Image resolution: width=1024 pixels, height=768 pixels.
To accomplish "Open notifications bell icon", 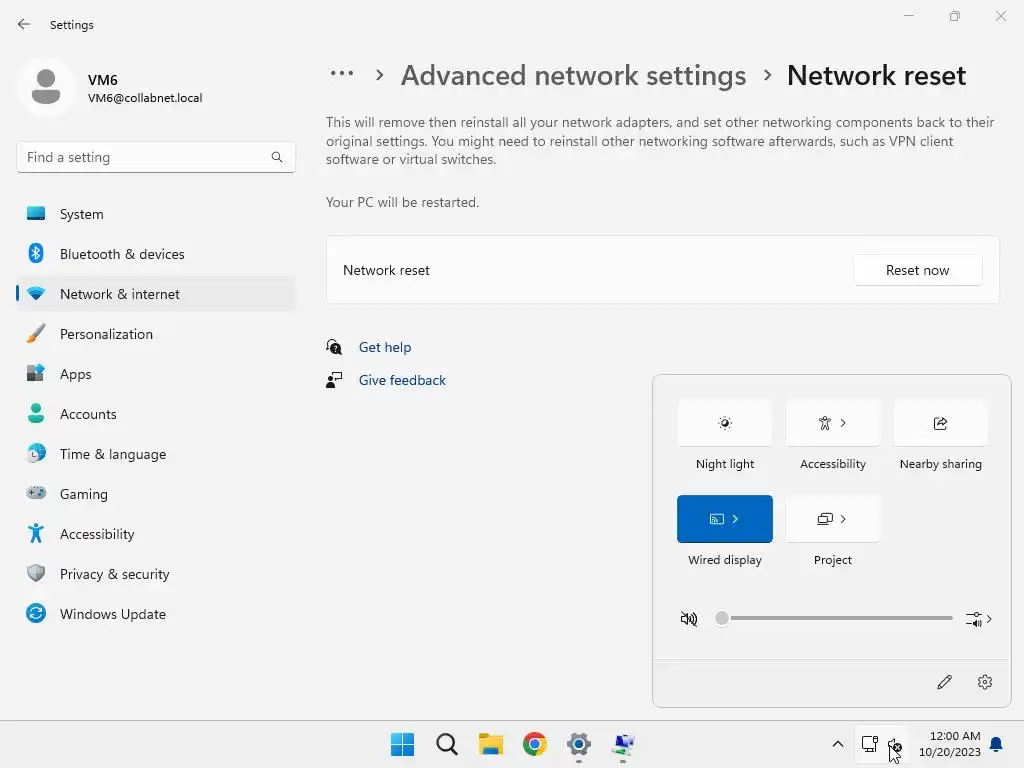I will (x=997, y=744).
